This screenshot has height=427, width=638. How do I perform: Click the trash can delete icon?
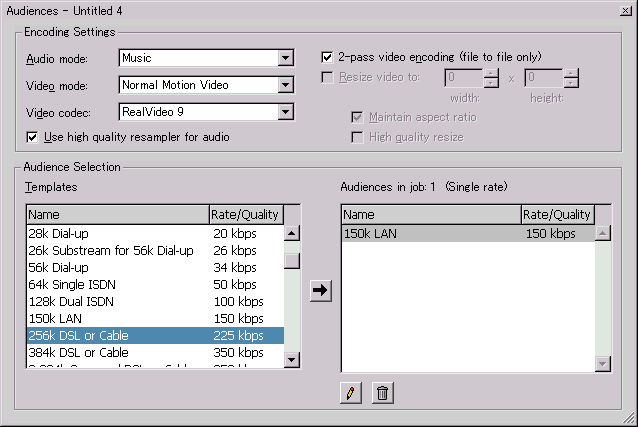coord(381,393)
